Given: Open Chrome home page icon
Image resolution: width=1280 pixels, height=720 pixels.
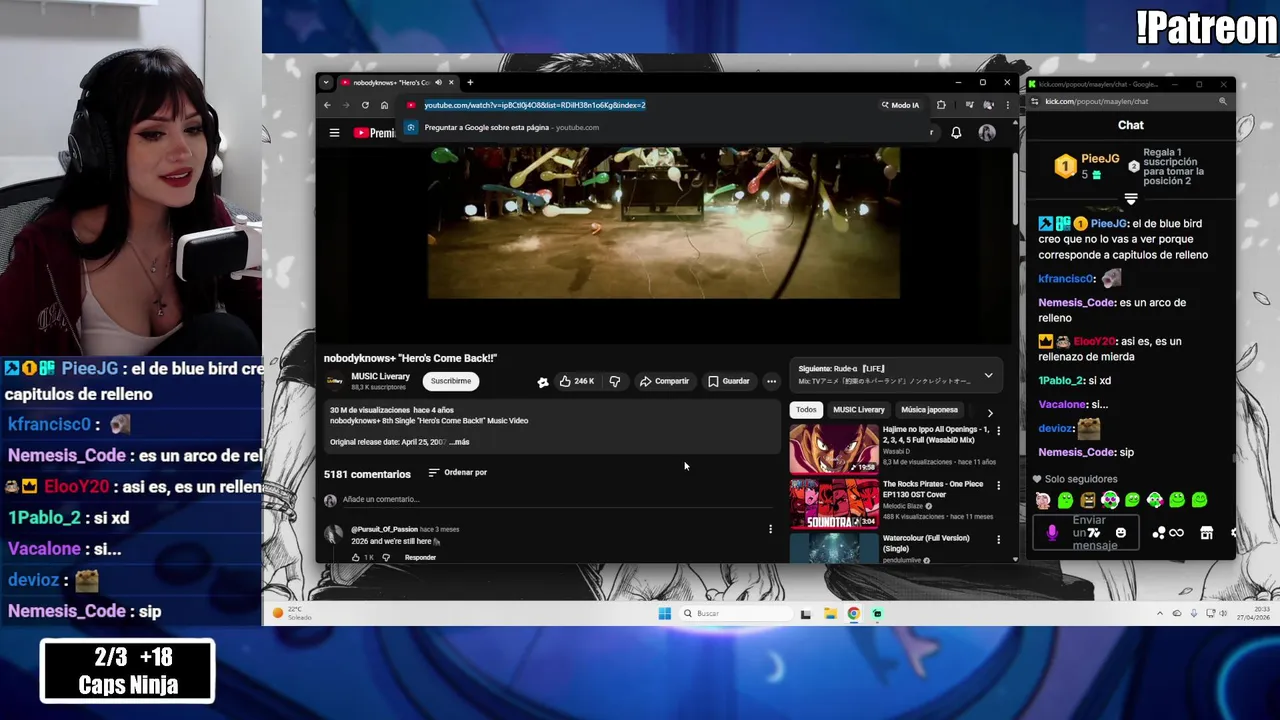Looking at the screenshot, I should pos(384,105).
